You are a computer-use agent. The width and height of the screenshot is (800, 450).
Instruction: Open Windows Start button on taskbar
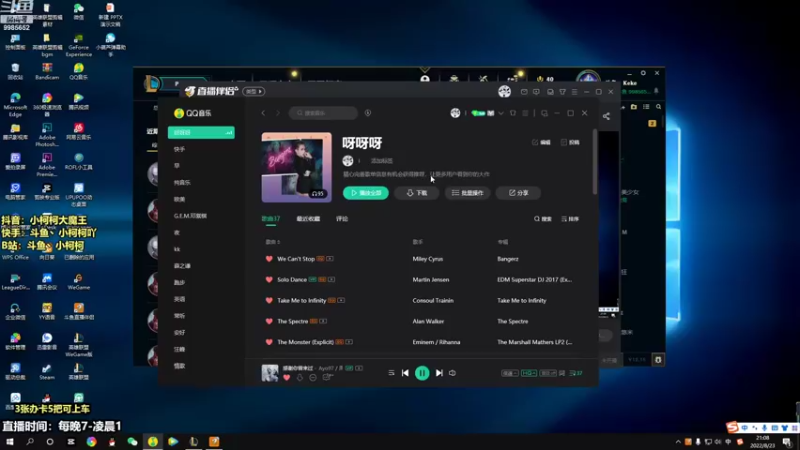pos(10,441)
